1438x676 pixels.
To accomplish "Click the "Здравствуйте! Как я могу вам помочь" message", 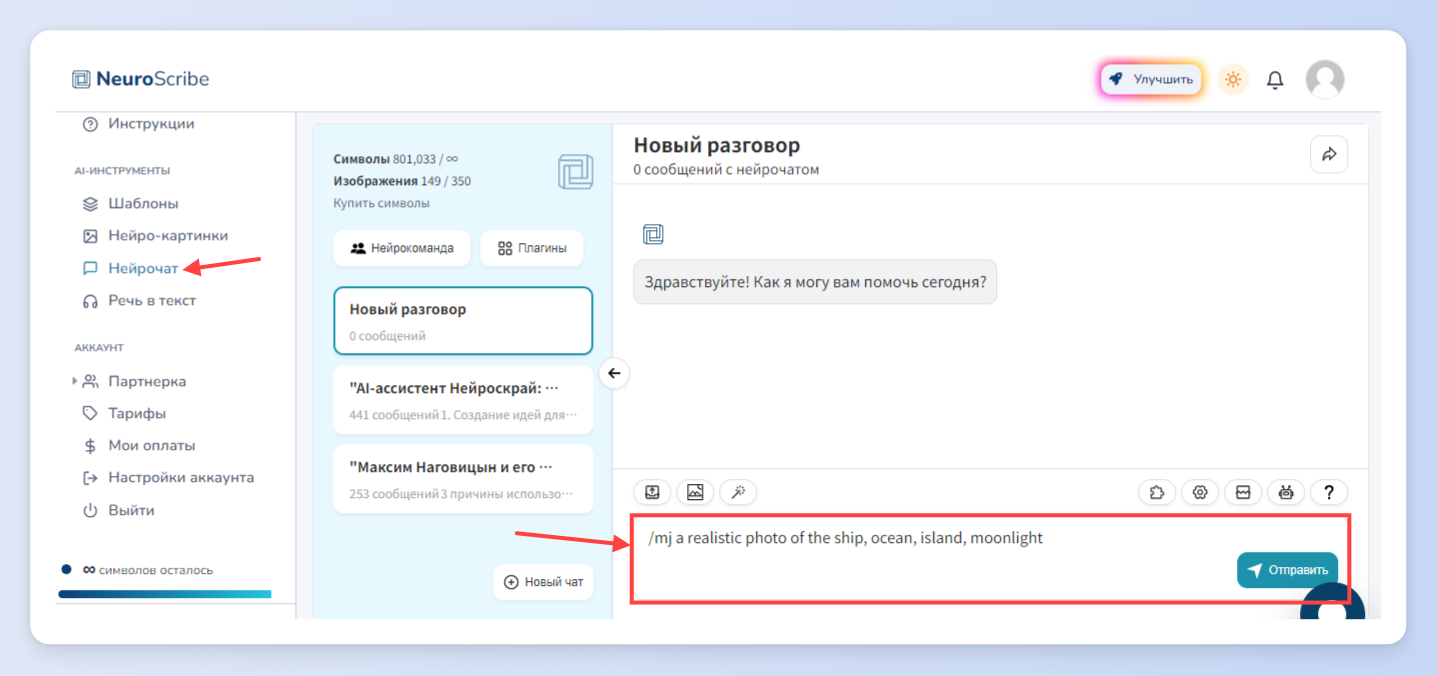I will click(815, 282).
